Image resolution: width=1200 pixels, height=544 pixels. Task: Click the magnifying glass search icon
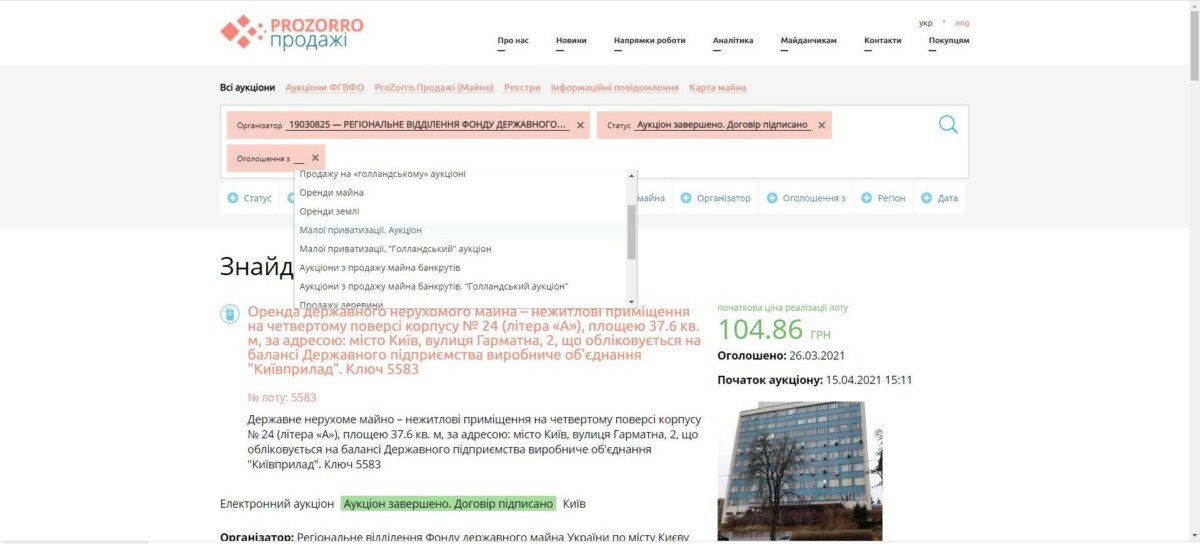[947, 125]
